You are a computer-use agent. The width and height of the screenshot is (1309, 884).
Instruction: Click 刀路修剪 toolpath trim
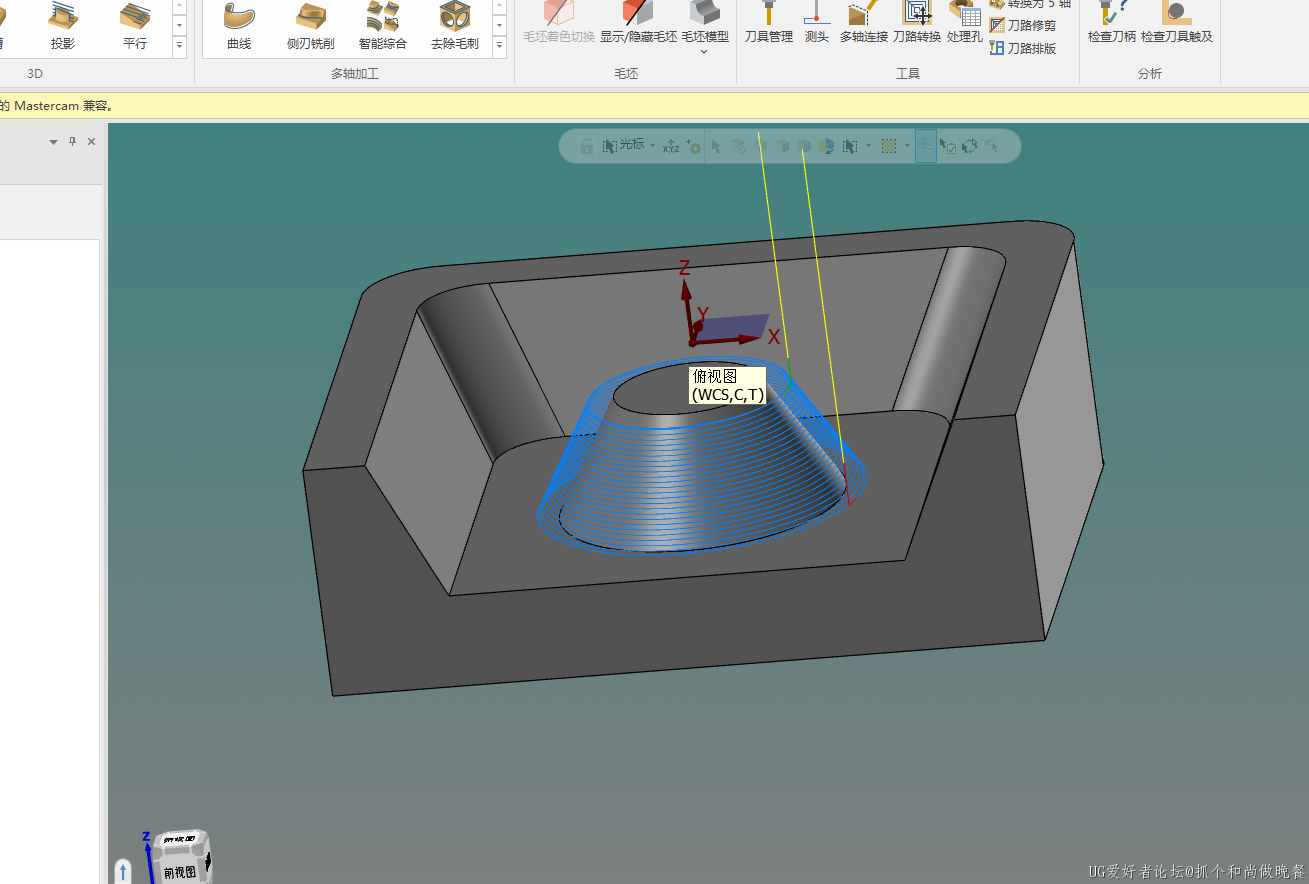pos(1022,26)
